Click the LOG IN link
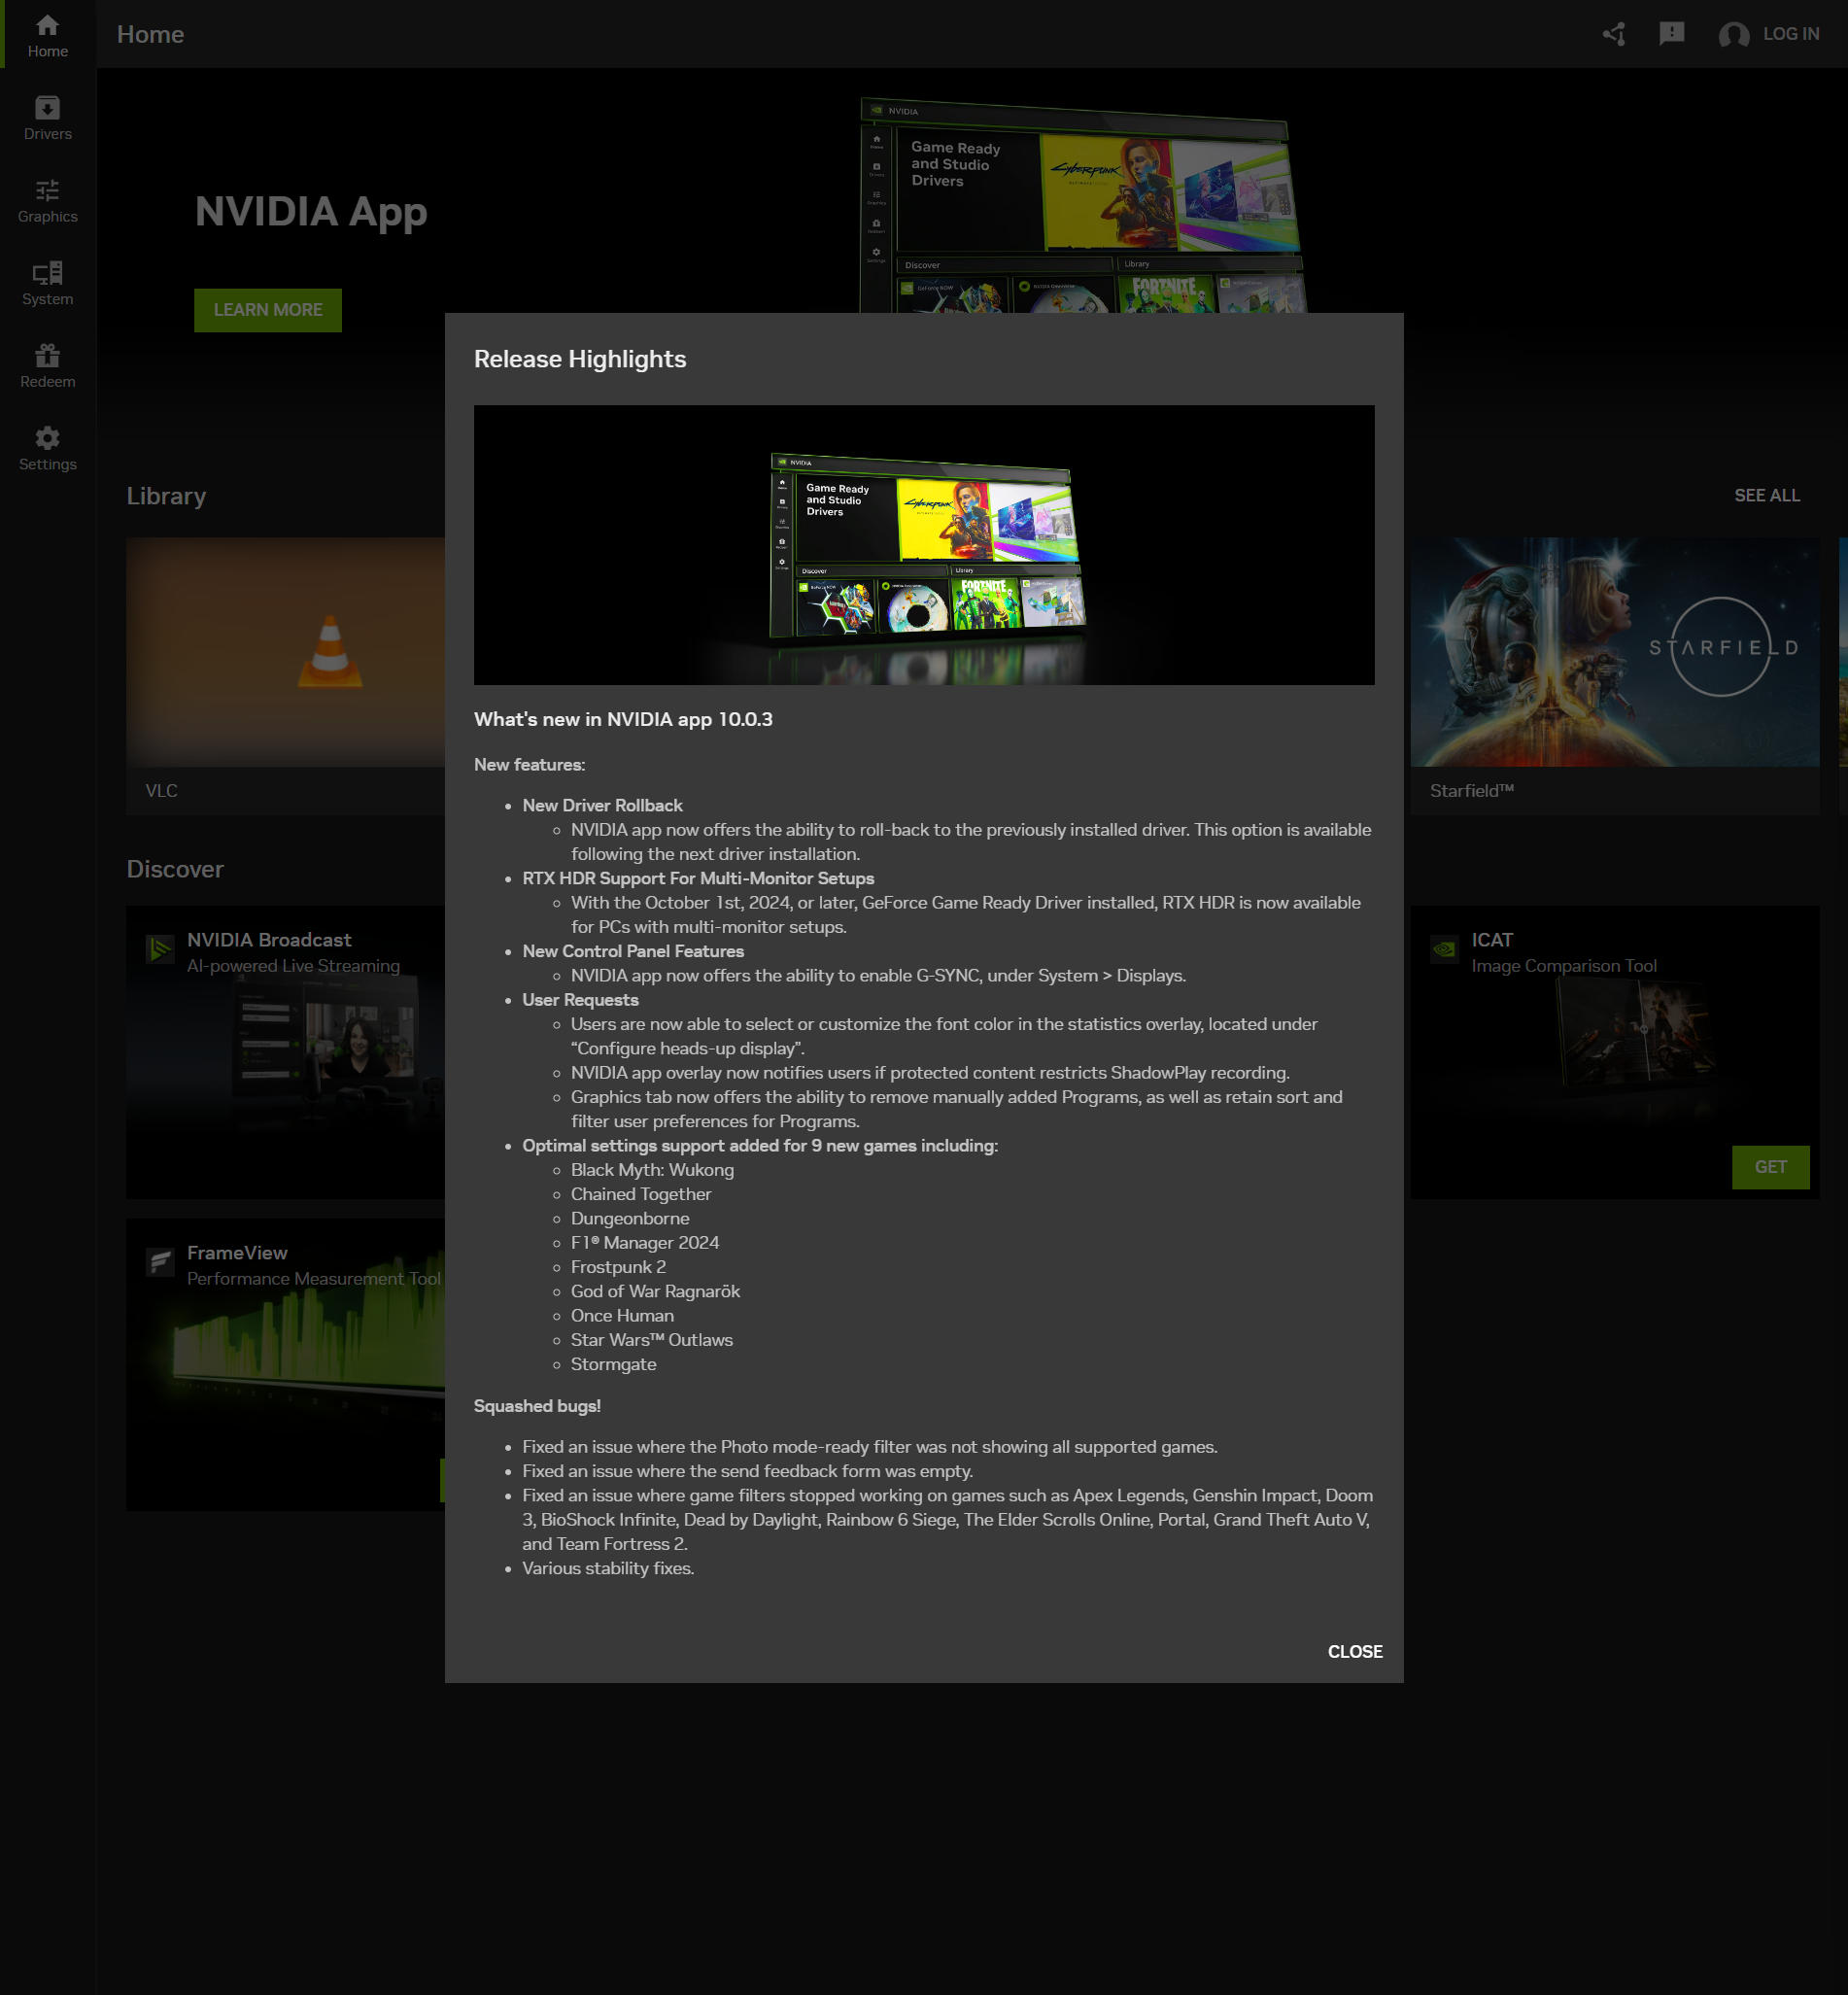This screenshot has width=1848, height=1995. tap(1790, 34)
